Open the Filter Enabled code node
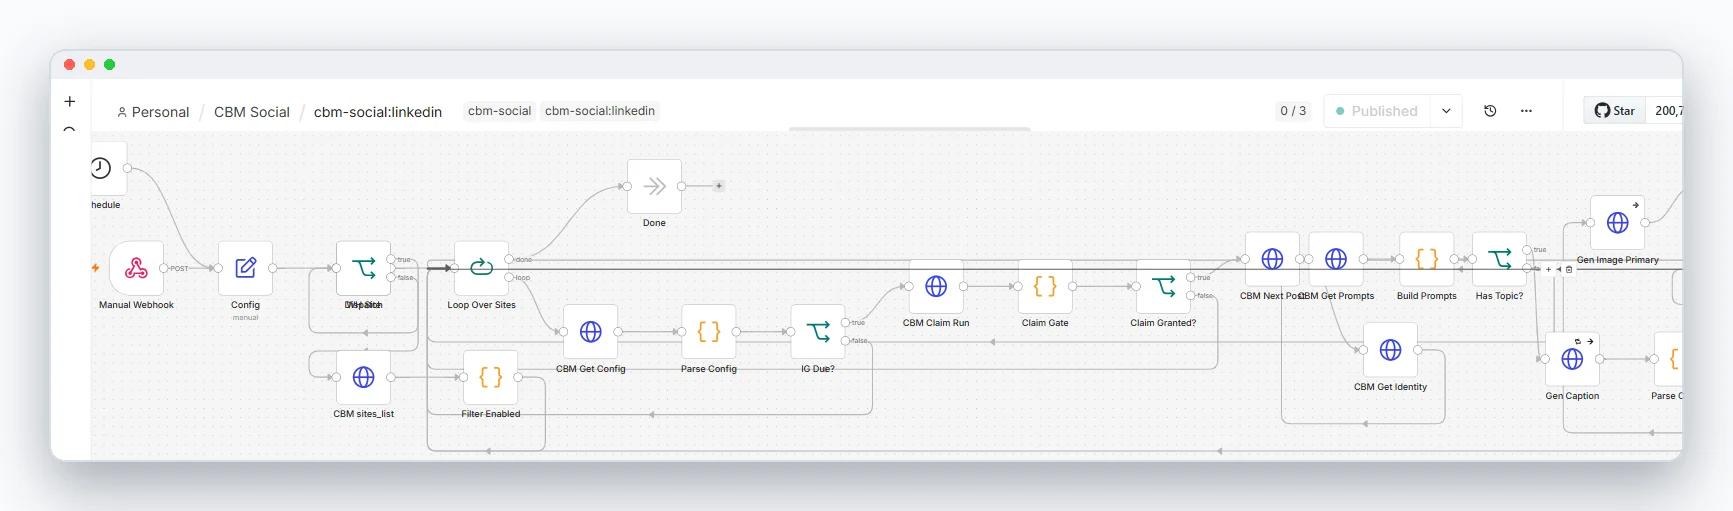Viewport: 1733px width, 511px height. 490,377
